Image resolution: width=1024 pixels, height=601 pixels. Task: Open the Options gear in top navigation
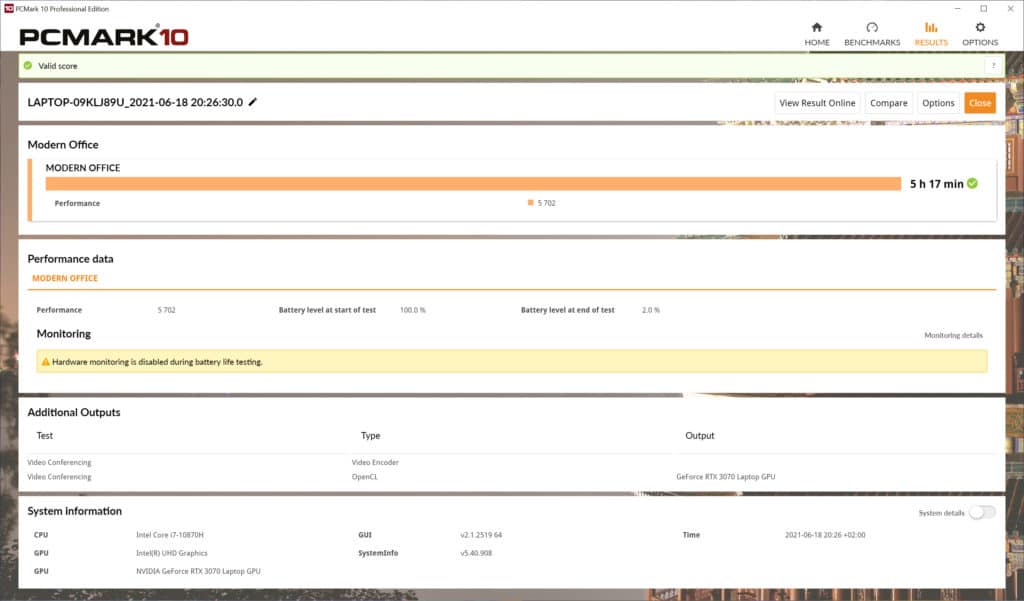coord(980,34)
